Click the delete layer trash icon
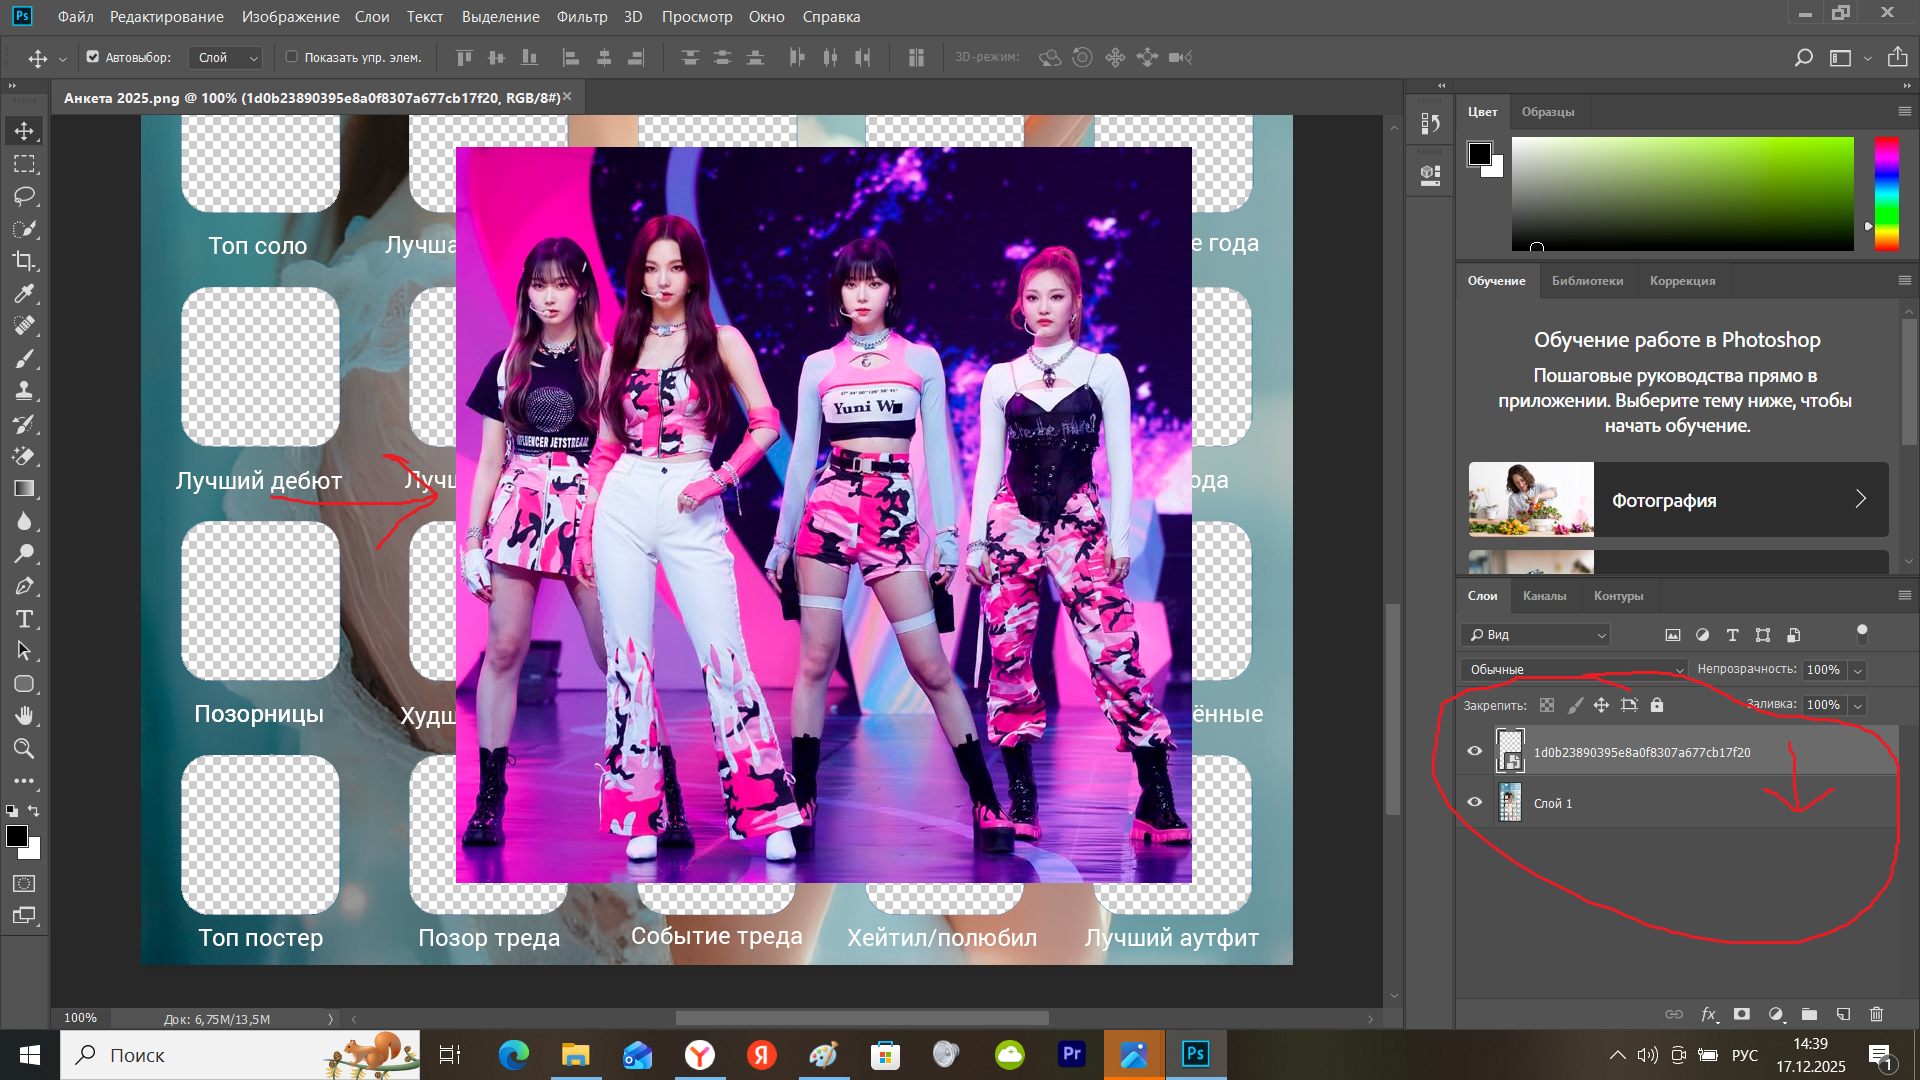1920x1080 pixels. pyautogui.click(x=1876, y=1014)
